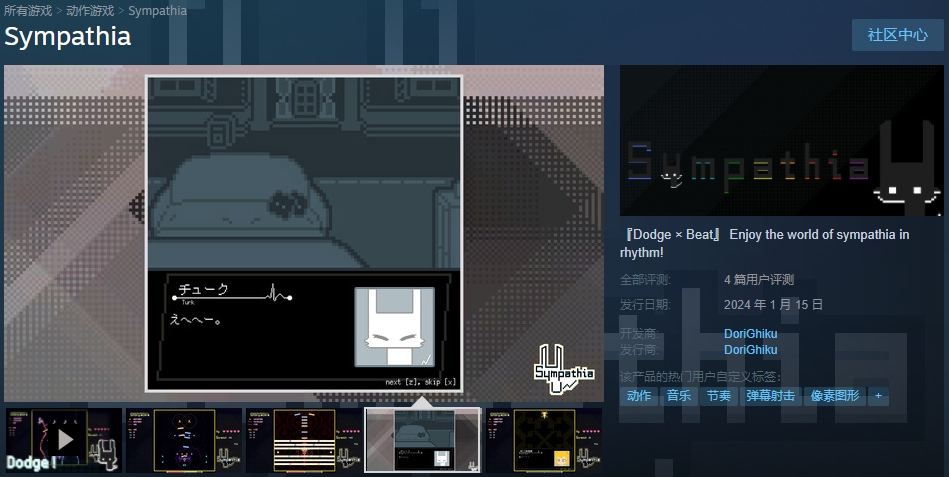The width and height of the screenshot is (949, 477).
Task: Click the Sympathia breadcrumb link
Action: (157, 11)
